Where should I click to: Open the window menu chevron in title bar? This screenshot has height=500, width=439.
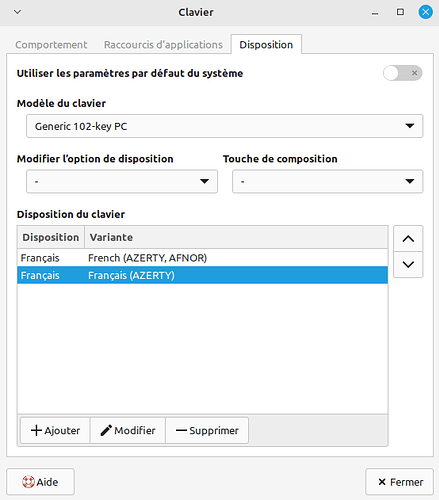click(x=18, y=12)
